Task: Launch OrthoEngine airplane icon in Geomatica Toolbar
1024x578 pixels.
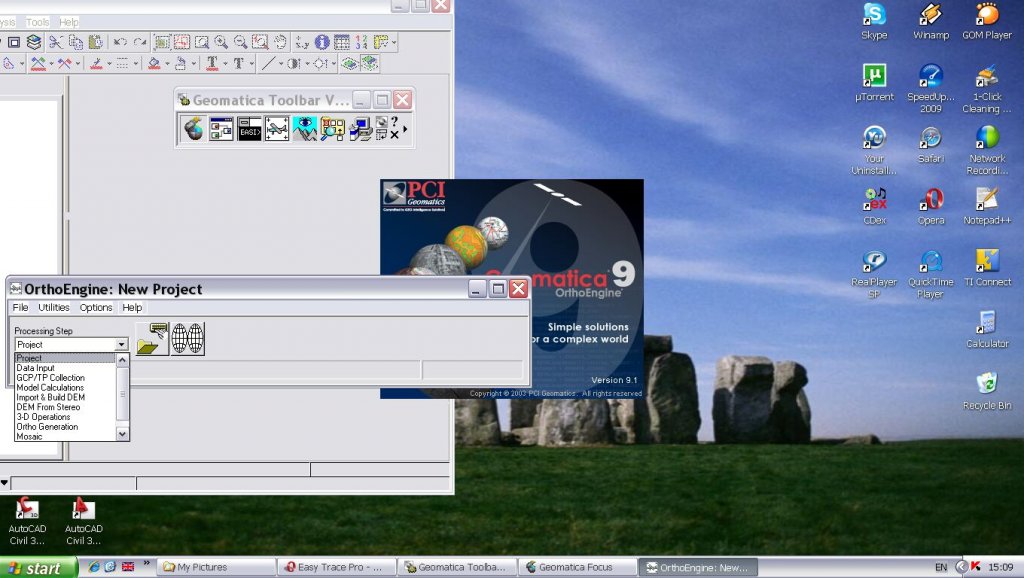Action: coord(277,129)
